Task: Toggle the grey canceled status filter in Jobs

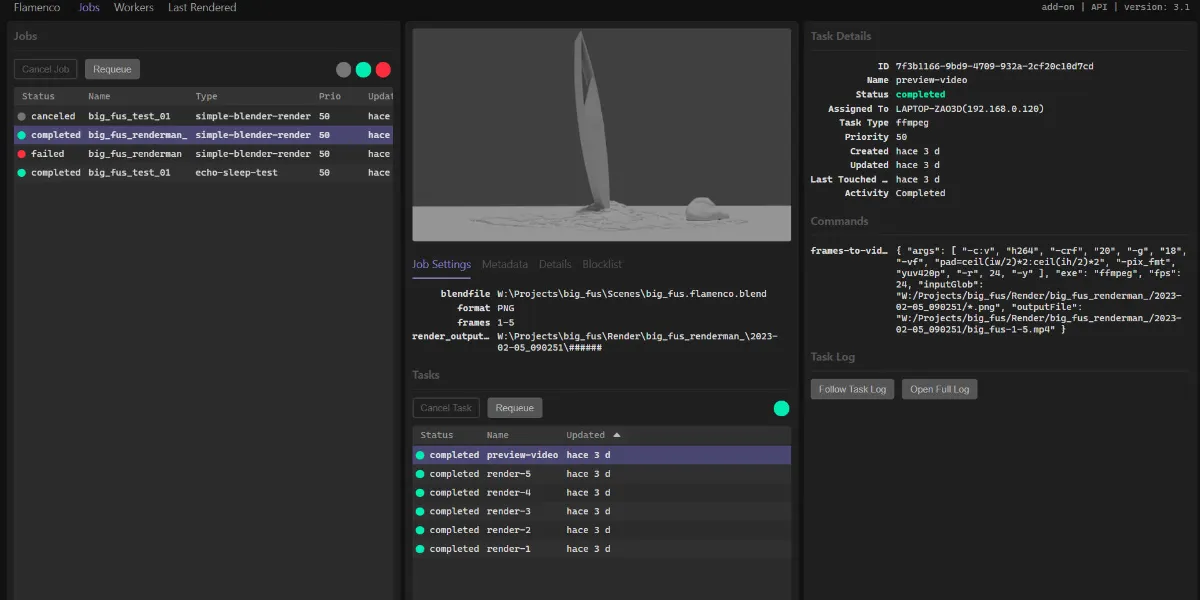Action: tap(343, 70)
